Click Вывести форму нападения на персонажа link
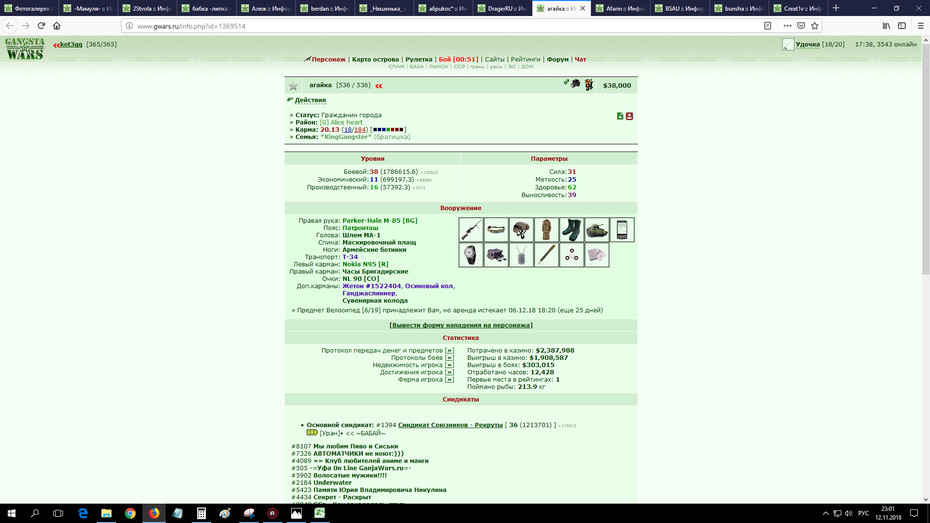 (x=461, y=325)
